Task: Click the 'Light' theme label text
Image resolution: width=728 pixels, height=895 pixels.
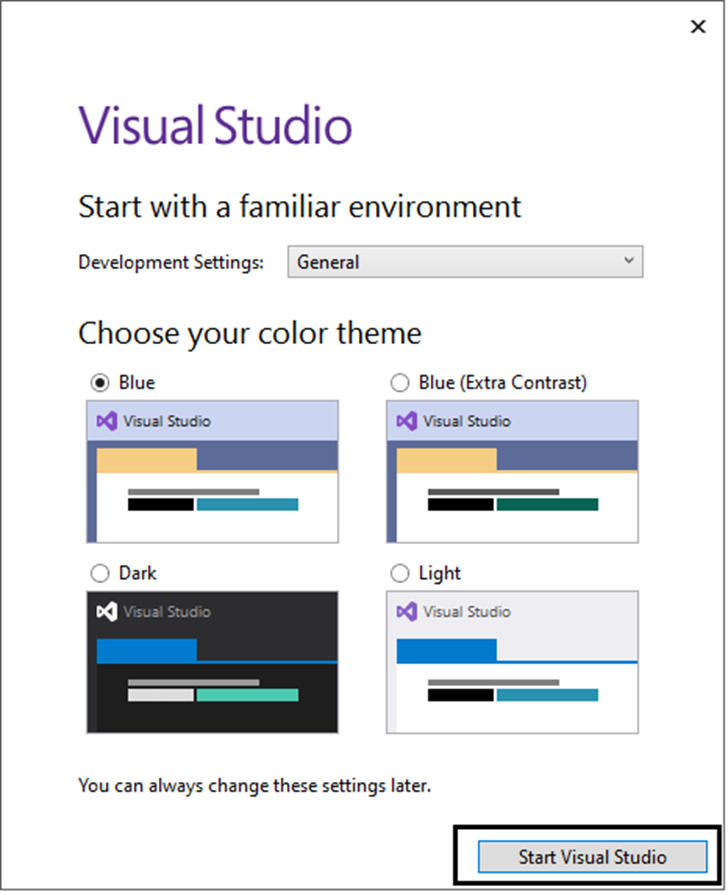Action: [x=440, y=574]
